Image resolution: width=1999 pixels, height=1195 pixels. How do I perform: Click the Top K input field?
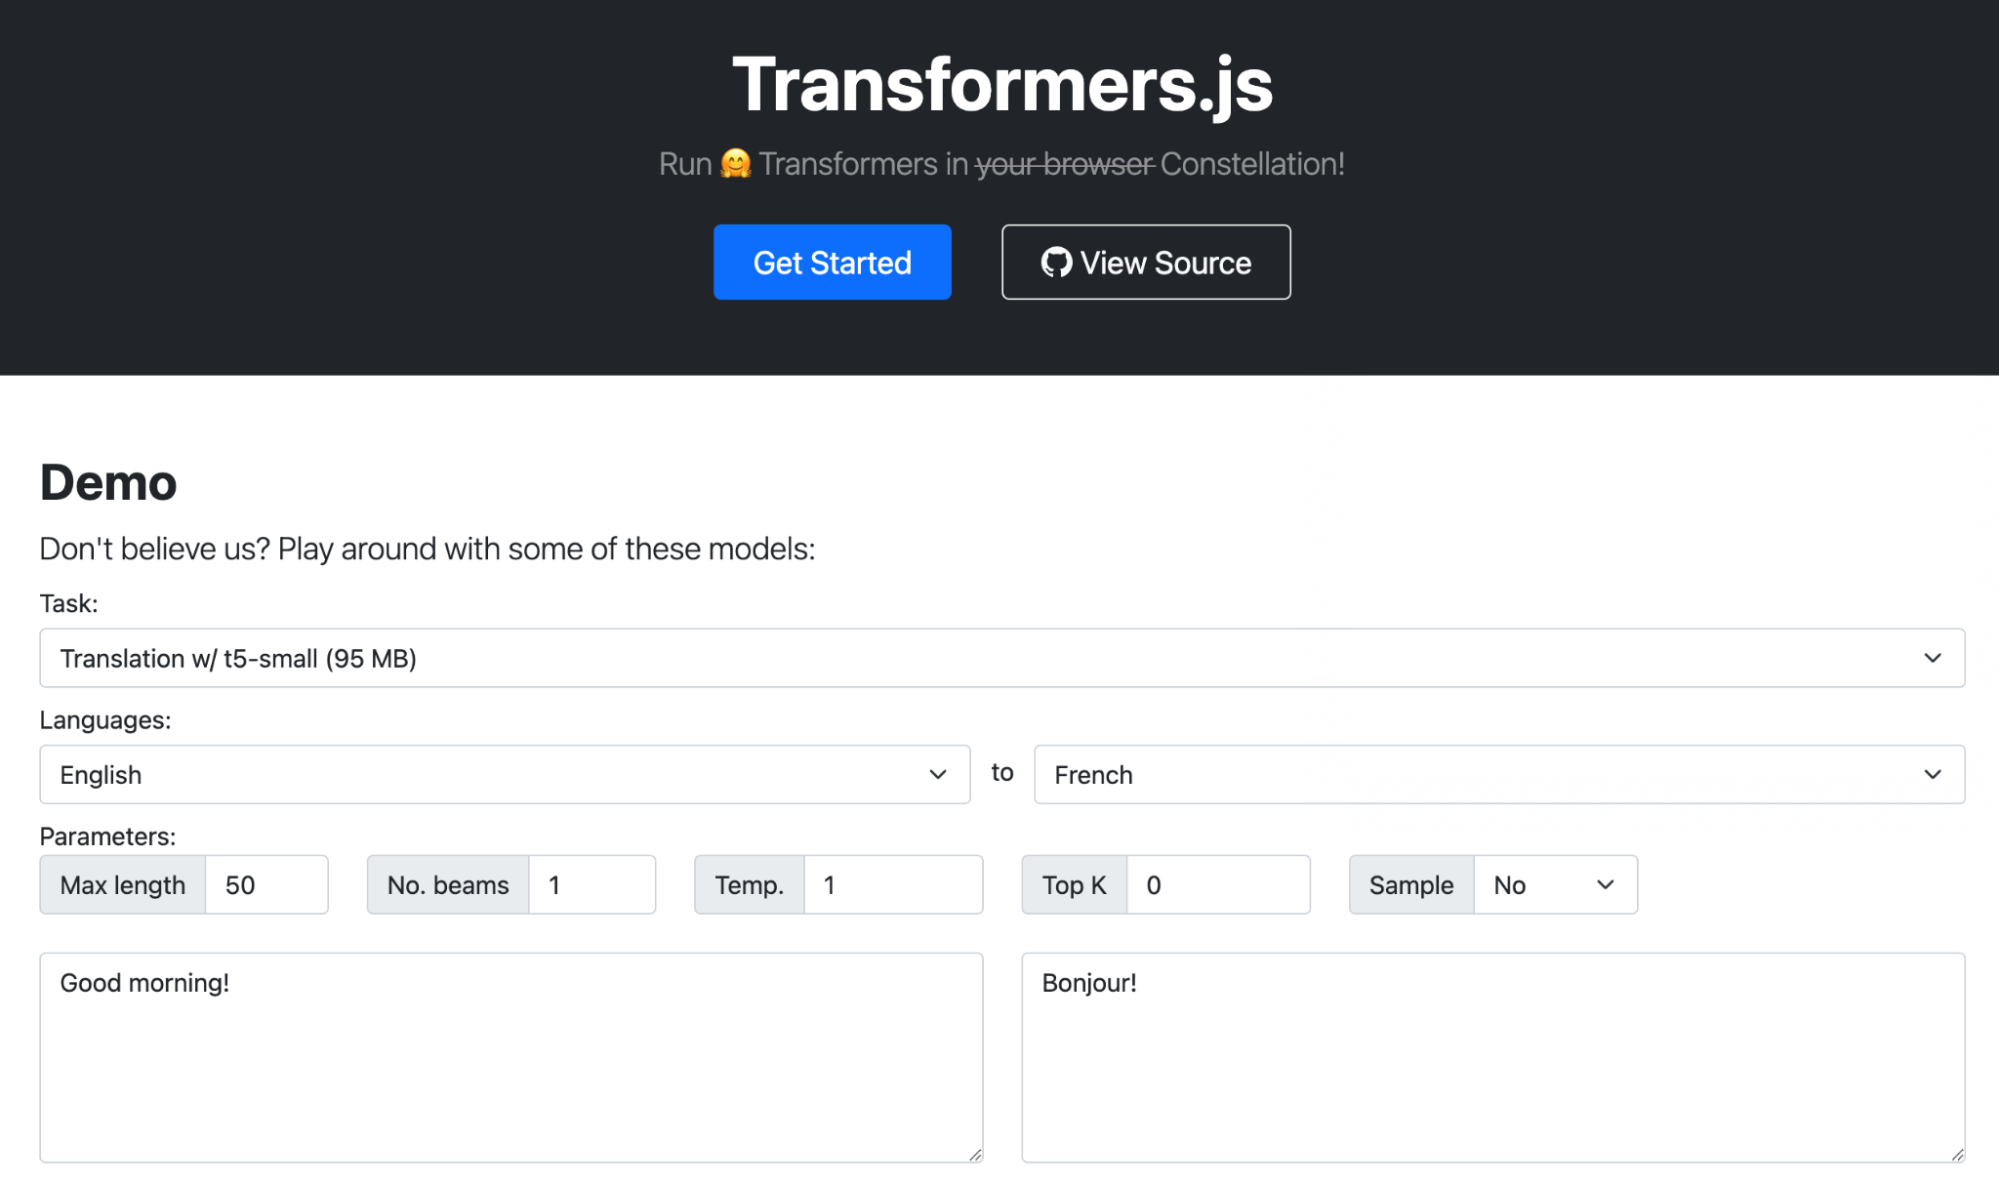pos(1218,884)
